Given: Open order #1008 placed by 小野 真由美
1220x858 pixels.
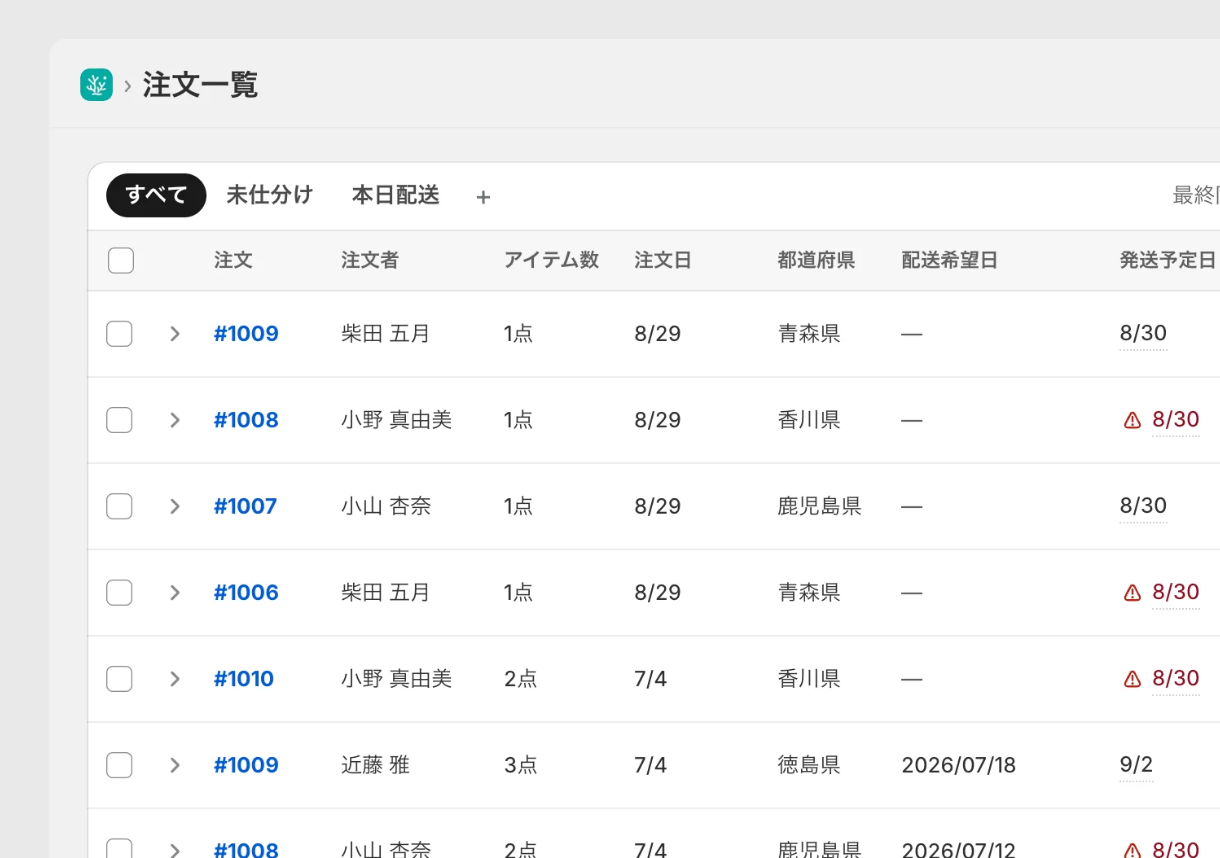Looking at the screenshot, I should click(246, 420).
